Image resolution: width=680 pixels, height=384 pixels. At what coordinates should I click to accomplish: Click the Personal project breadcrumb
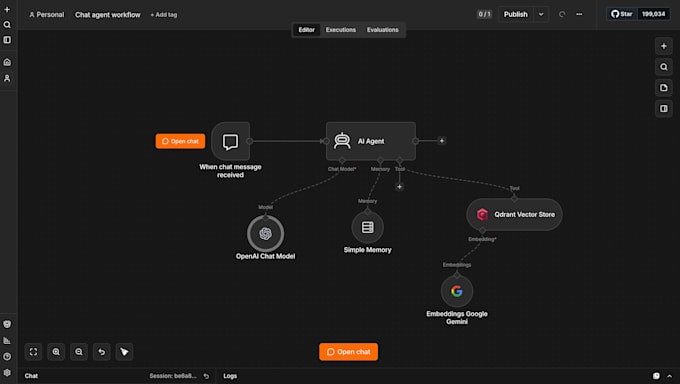pyautogui.click(x=46, y=15)
